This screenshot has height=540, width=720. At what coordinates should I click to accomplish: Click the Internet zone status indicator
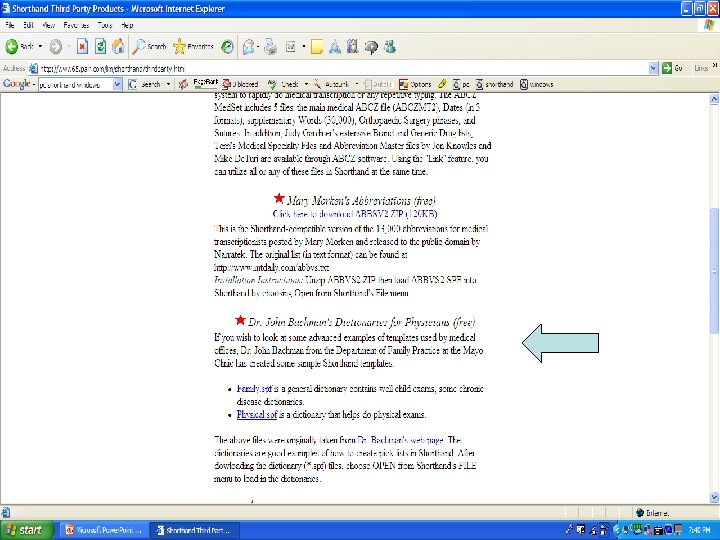[x=653, y=512]
